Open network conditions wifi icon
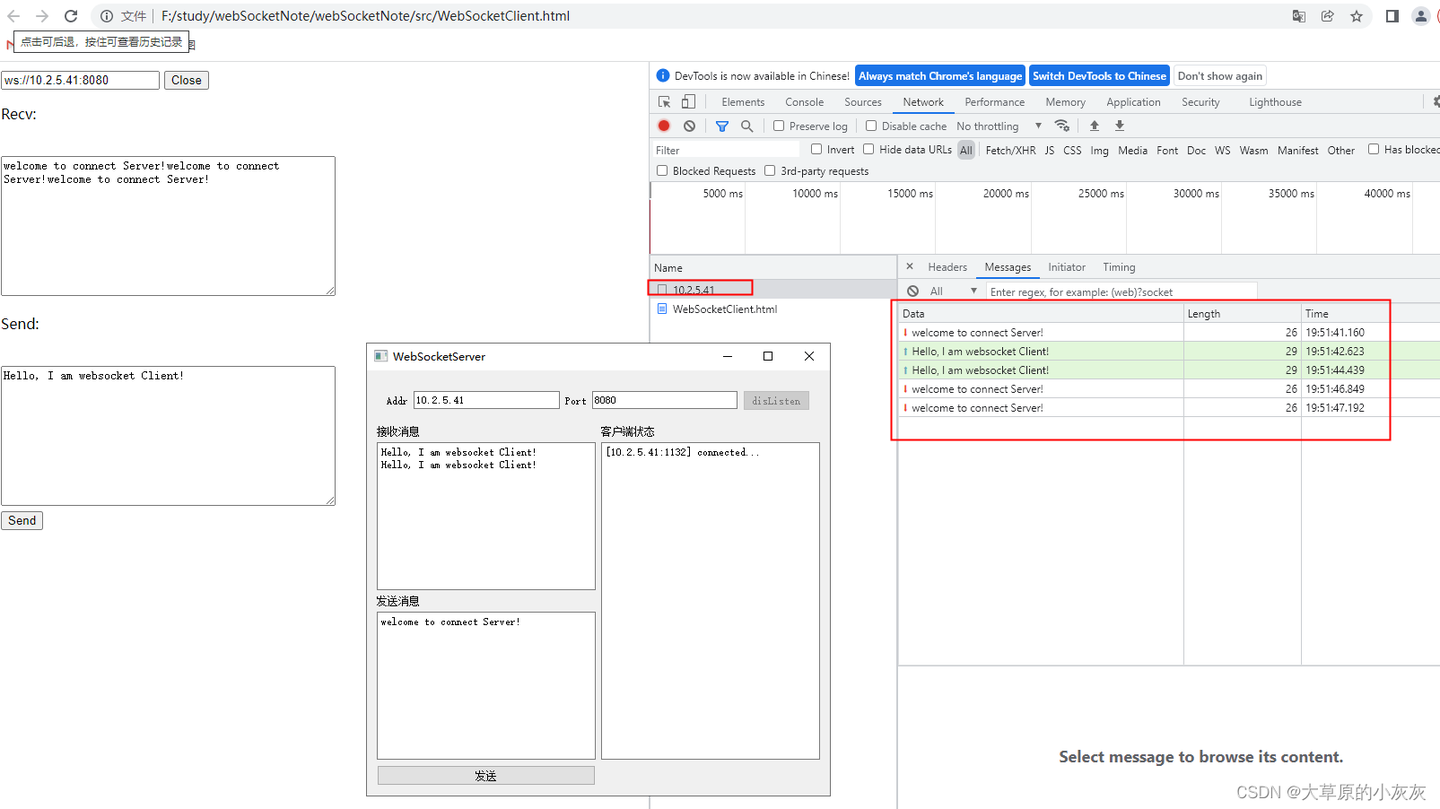 (1062, 126)
